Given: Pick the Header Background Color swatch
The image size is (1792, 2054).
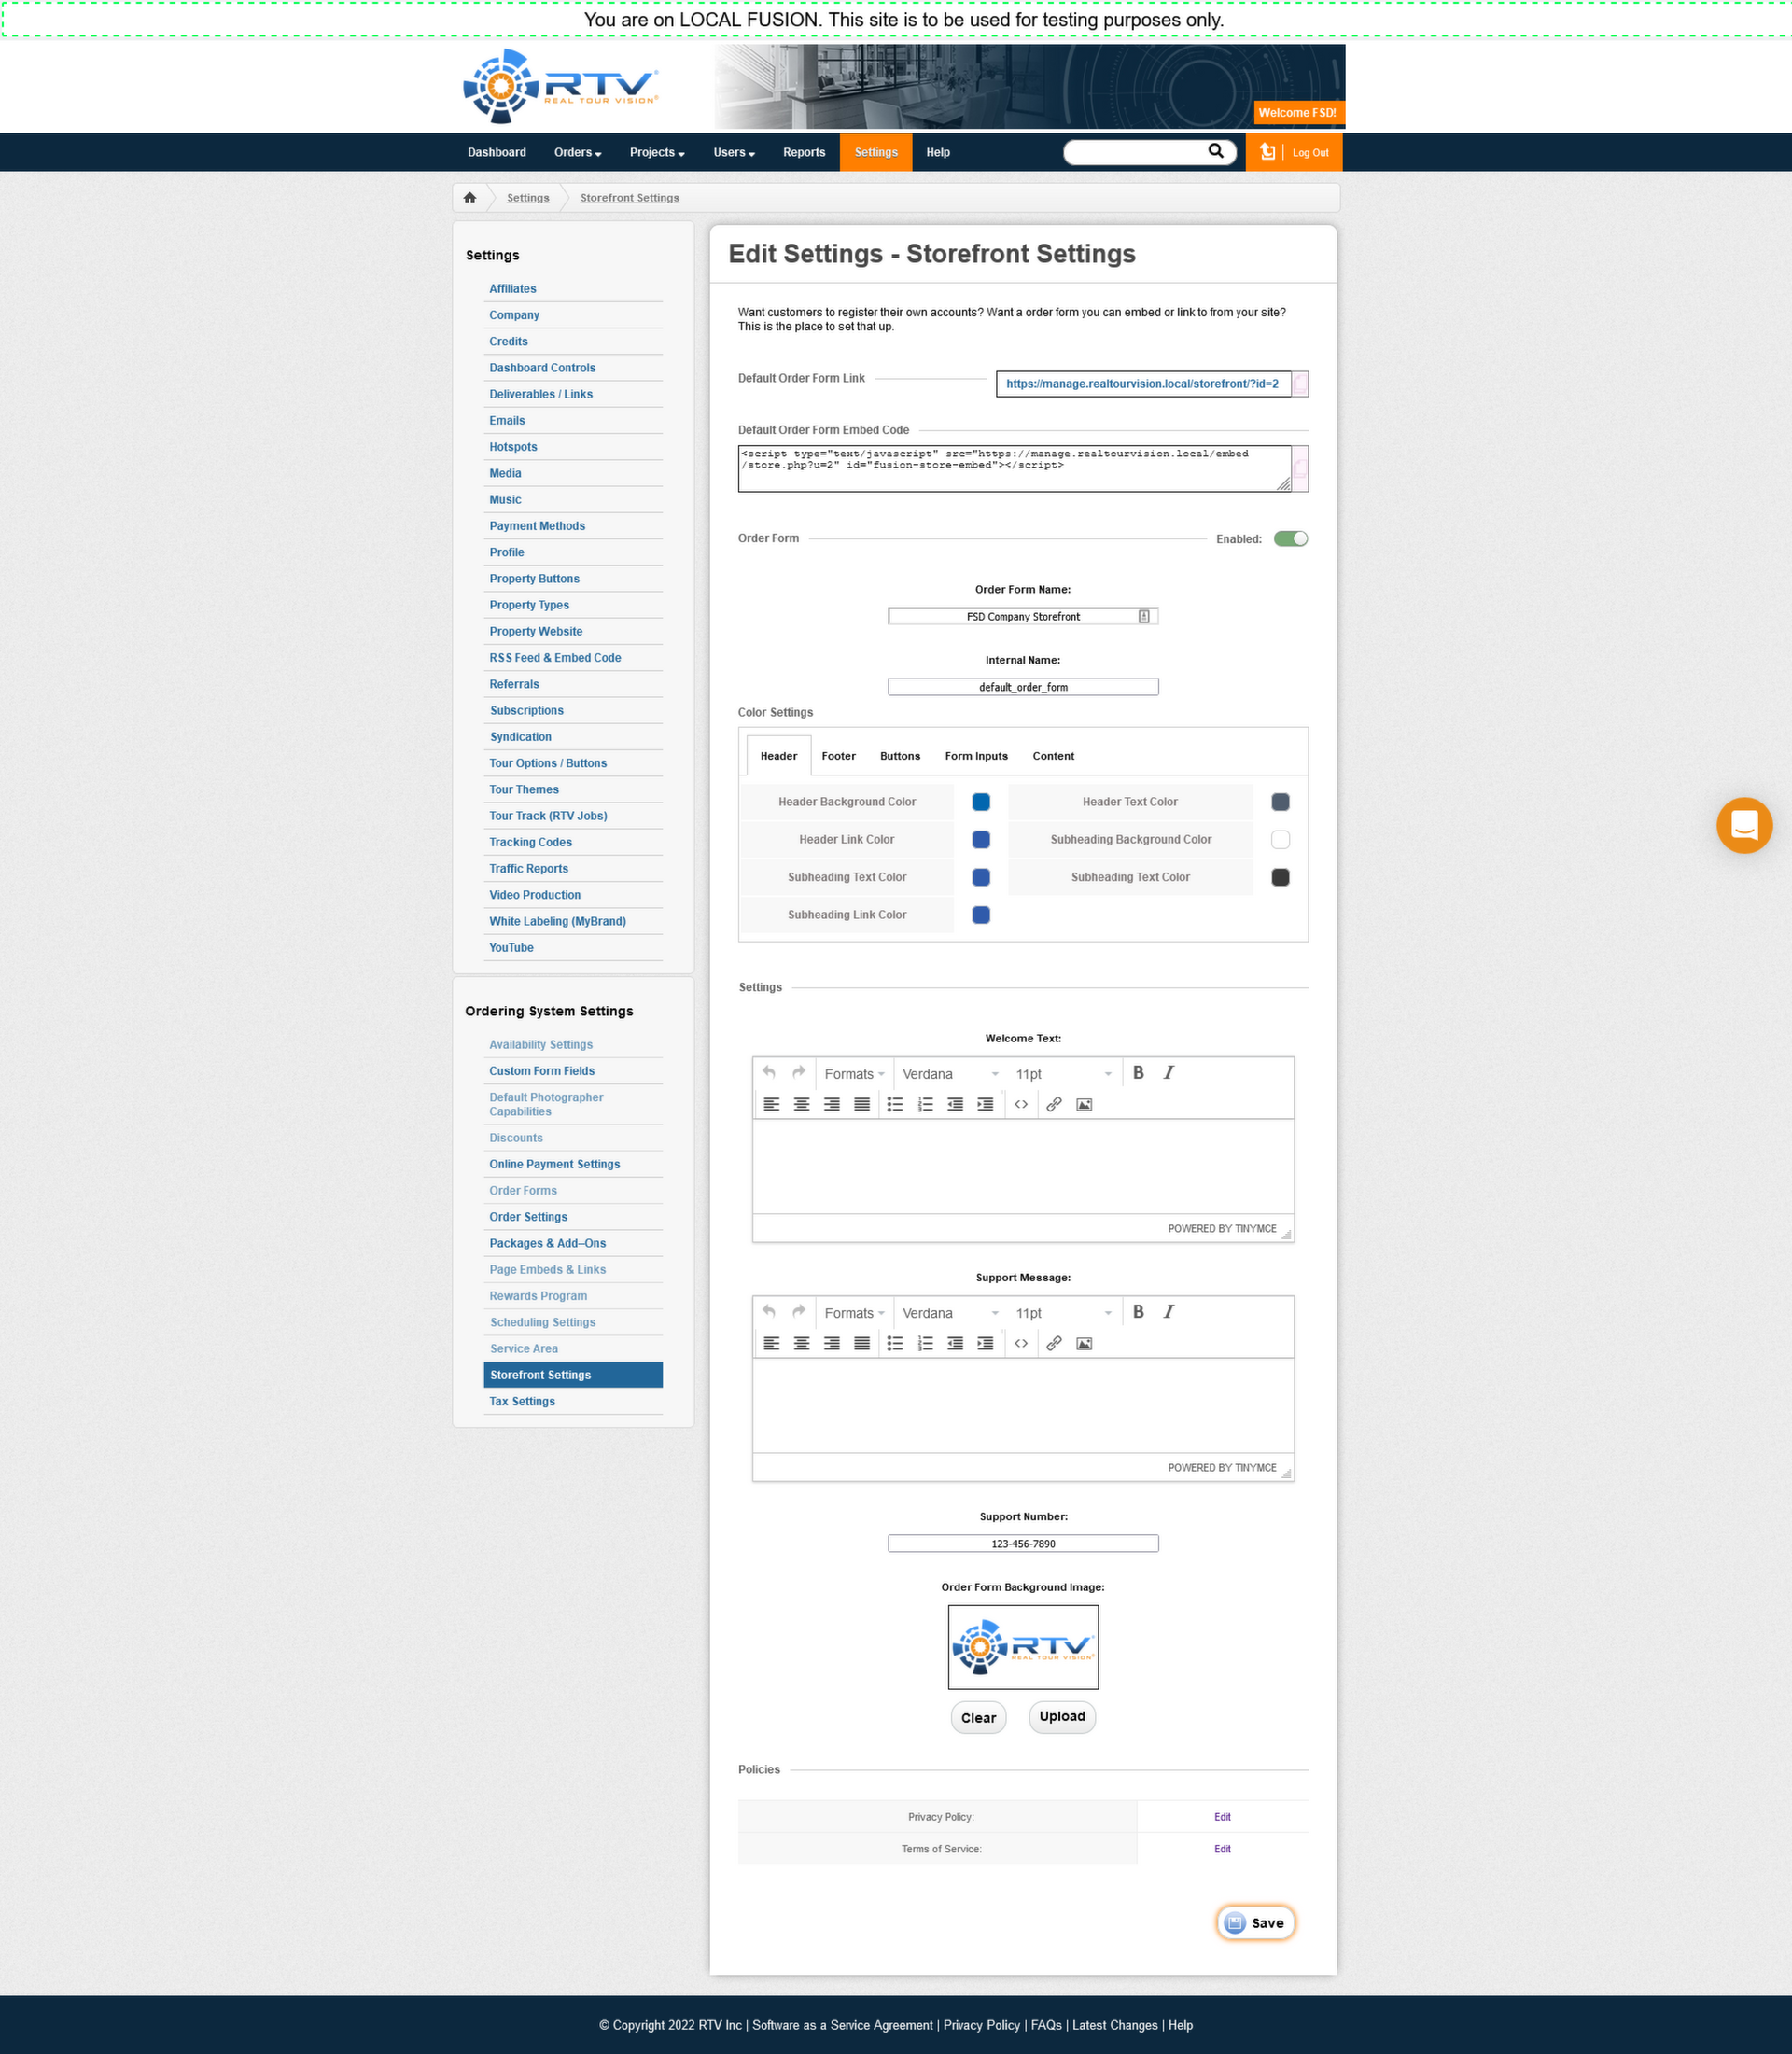Looking at the screenshot, I should click(981, 802).
